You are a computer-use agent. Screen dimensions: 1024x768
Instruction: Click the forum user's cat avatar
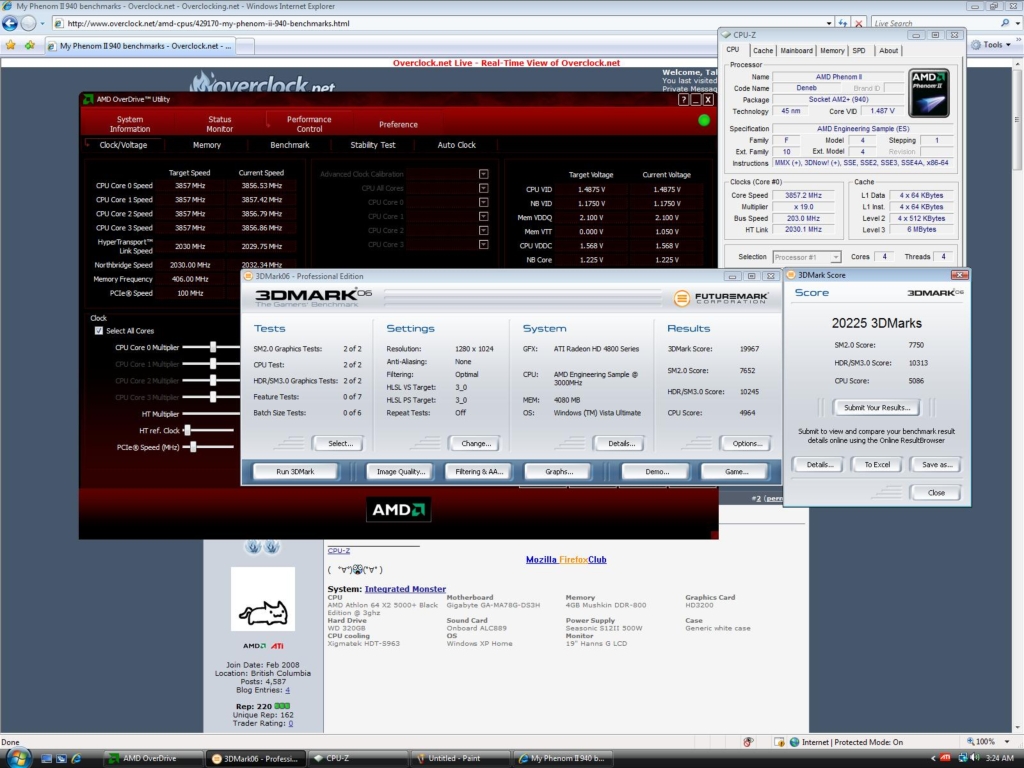click(x=263, y=599)
